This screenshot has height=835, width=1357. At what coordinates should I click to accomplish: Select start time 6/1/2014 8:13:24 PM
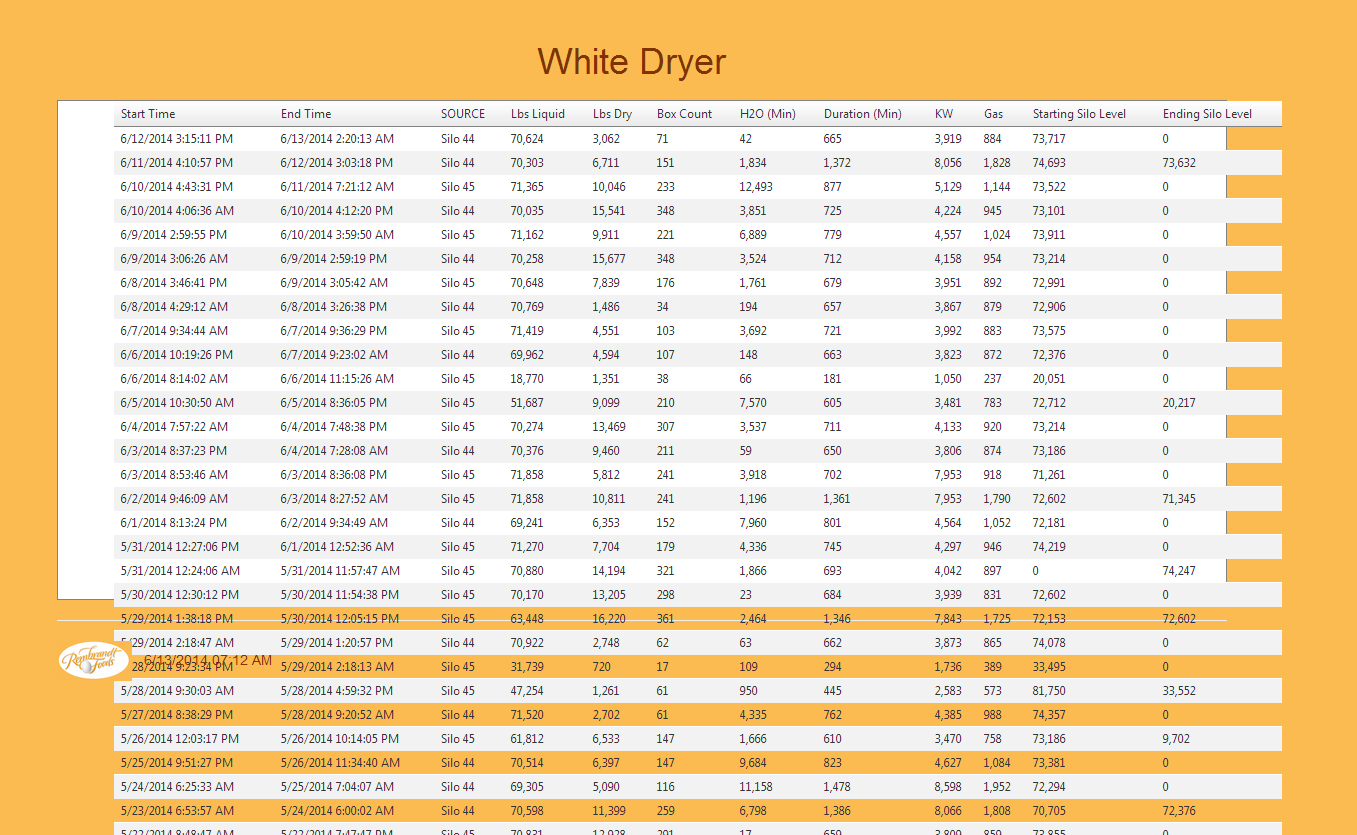(174, 523)
